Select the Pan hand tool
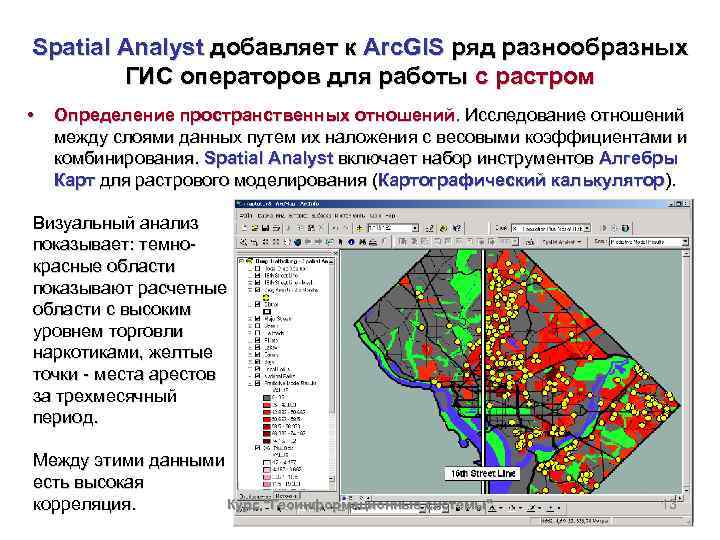 pyautogui.click(x=286, y=242)
